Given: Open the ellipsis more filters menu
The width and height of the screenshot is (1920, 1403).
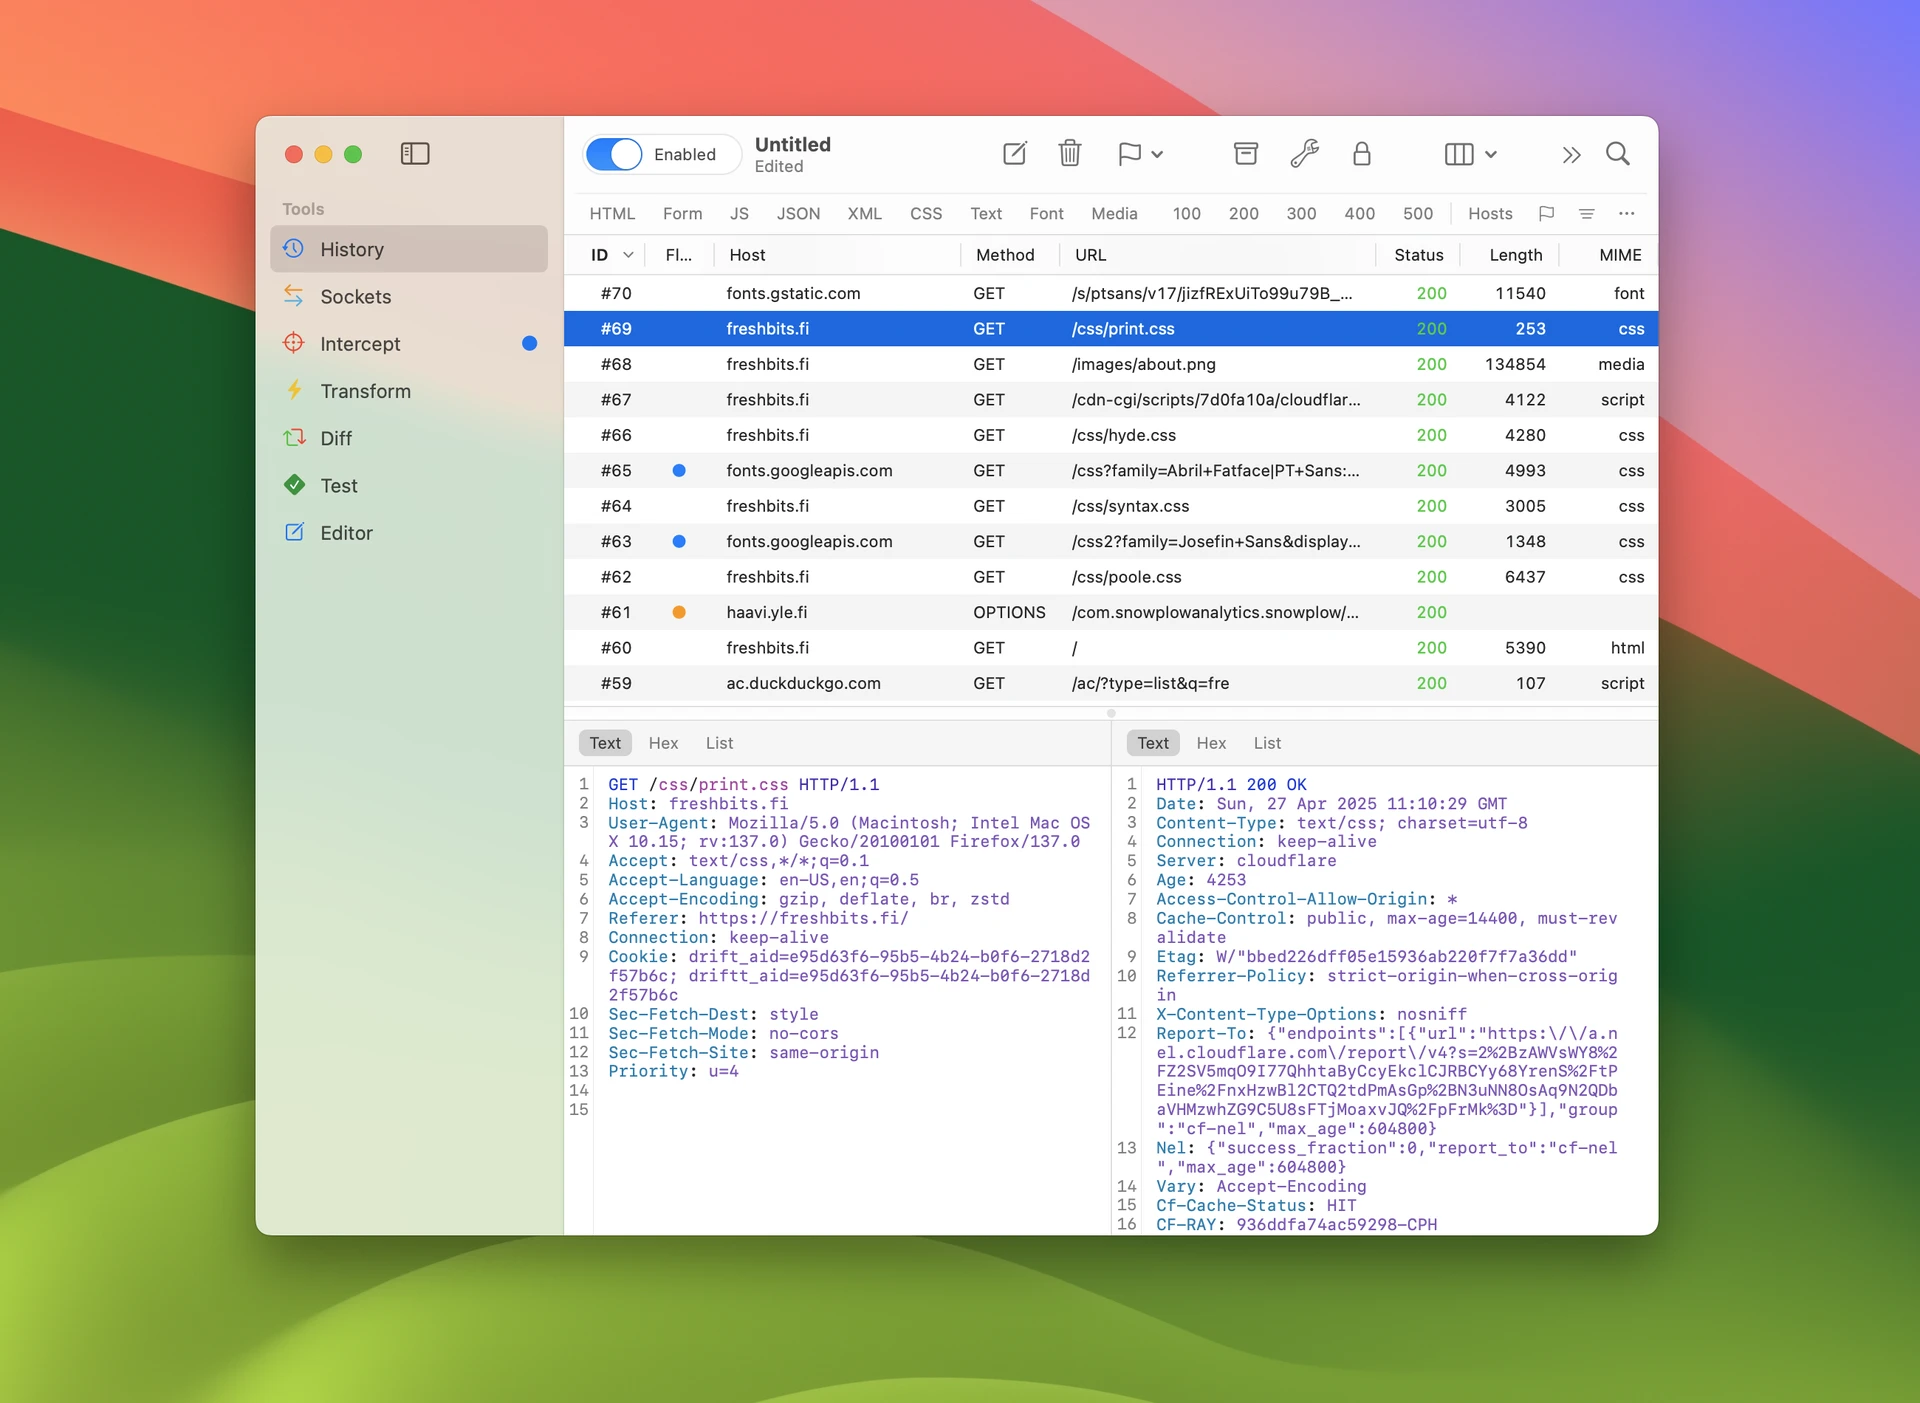Looking at the screenshot, I should point(1627,213).
